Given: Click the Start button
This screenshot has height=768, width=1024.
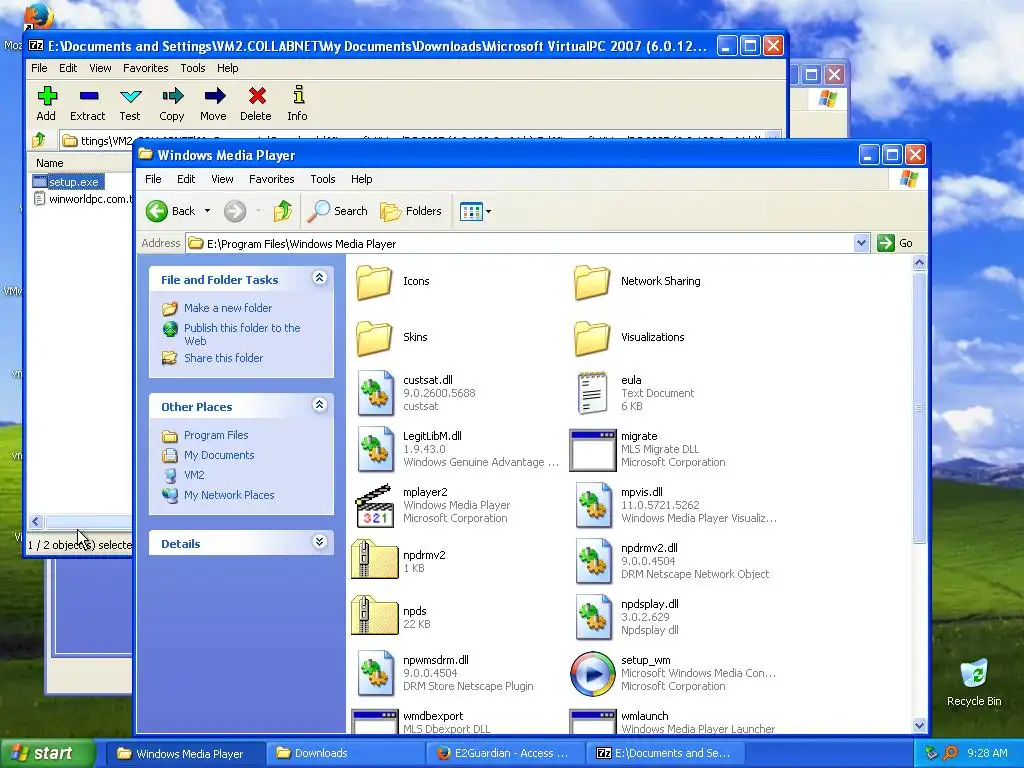Looking at the screenshot, I should pos(47,753).
